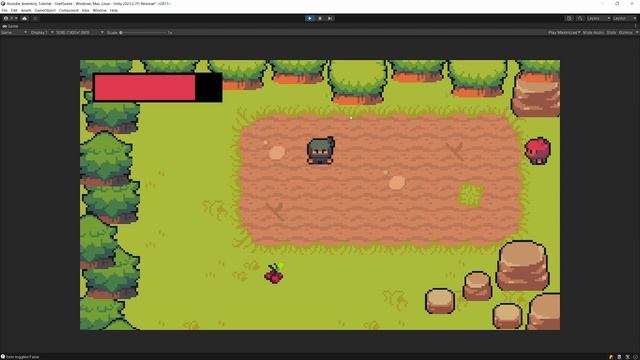Open the Layers dropdown
The width and height of the screenshot is (640, 360).
point(598,18)
